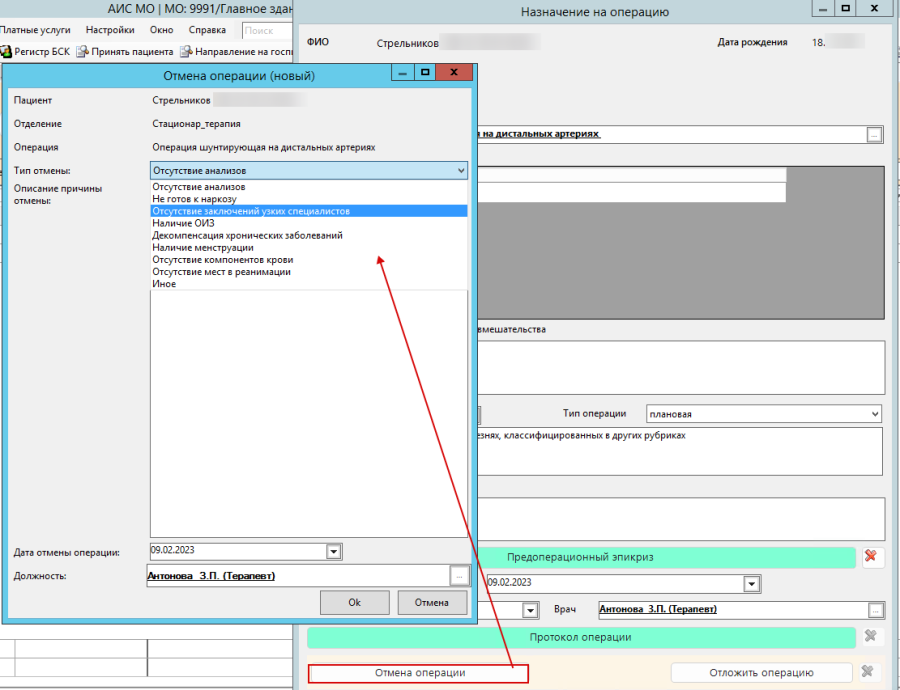Select Отсутствие заключений узких специалистов option
900x690 pixels.
(309, 211)
